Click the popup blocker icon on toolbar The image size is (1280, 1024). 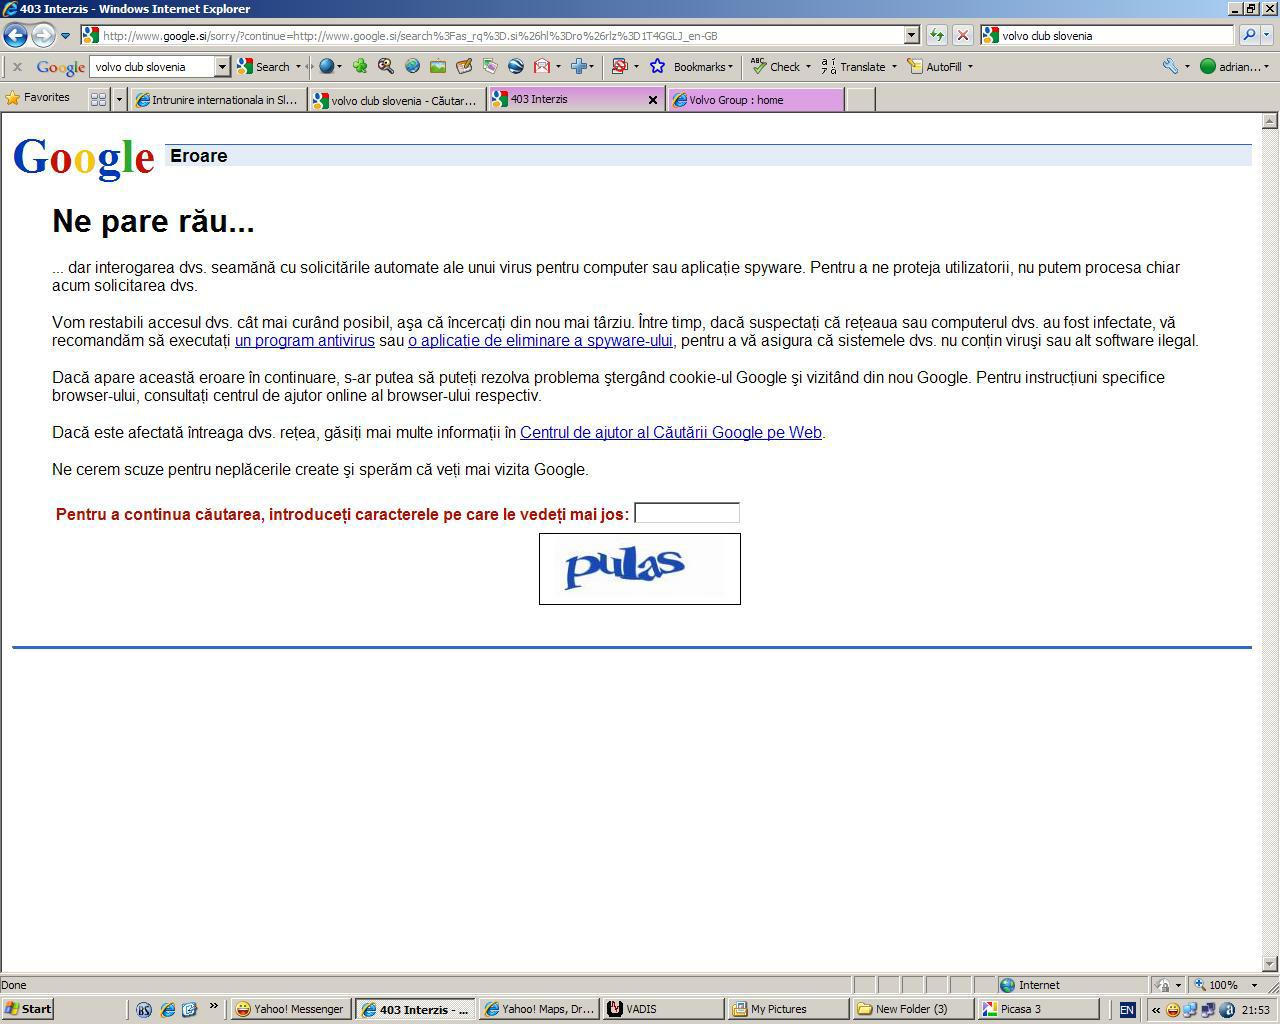point(619,67)
